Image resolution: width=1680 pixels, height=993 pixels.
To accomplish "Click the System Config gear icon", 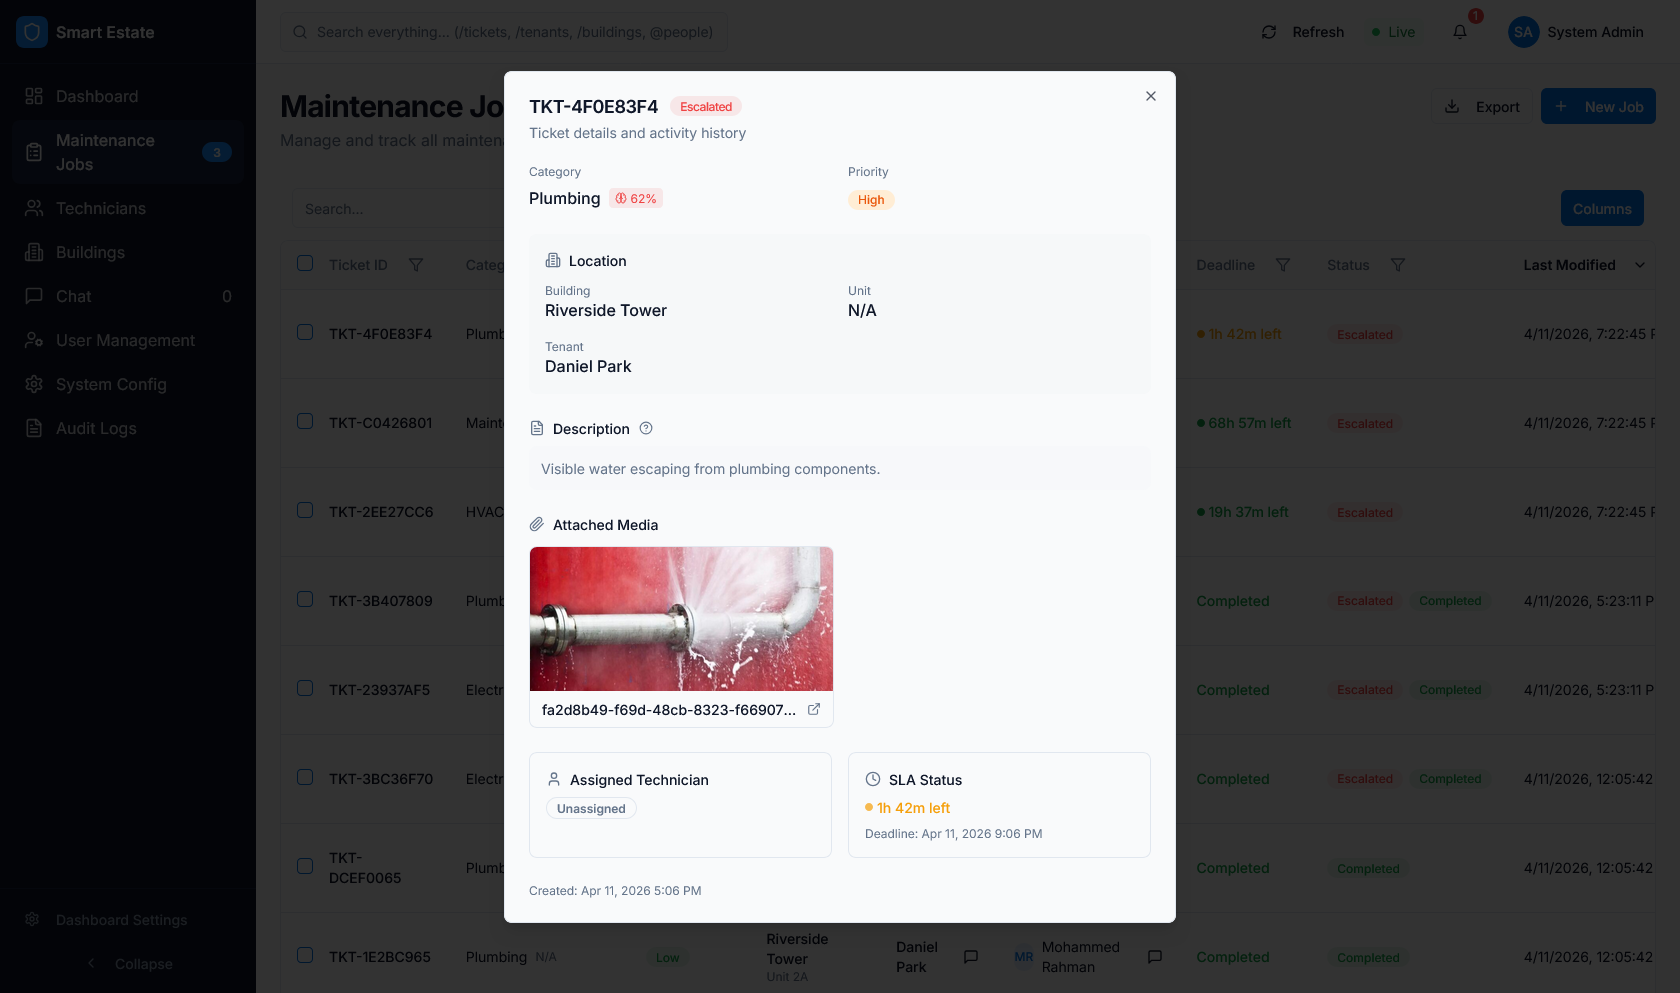I will (x=34, y=384).
